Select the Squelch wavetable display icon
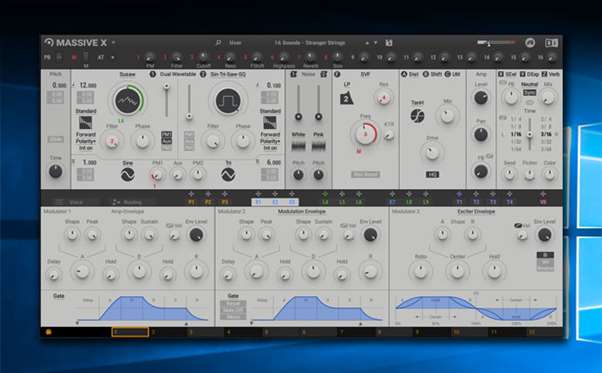Image resolution: width=602 pixels, height=373 pixels. pos(127,101)
